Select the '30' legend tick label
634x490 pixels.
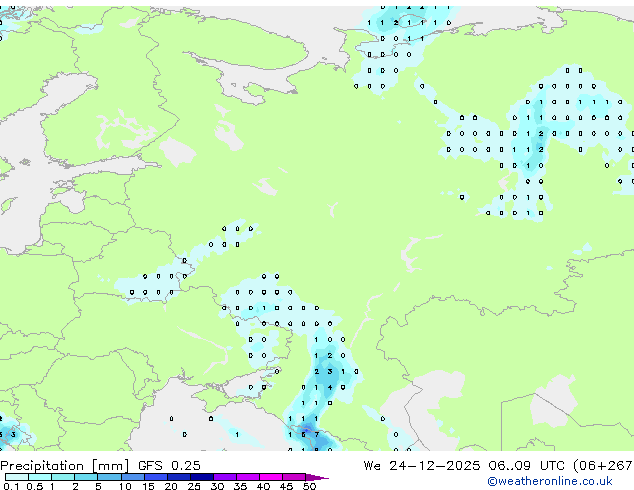point(217,486)
